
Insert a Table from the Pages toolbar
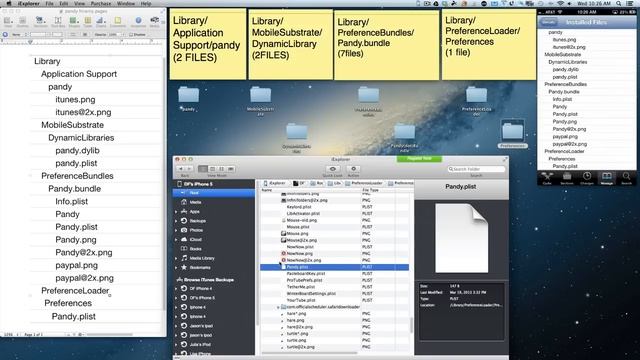(x=88, y=20)
